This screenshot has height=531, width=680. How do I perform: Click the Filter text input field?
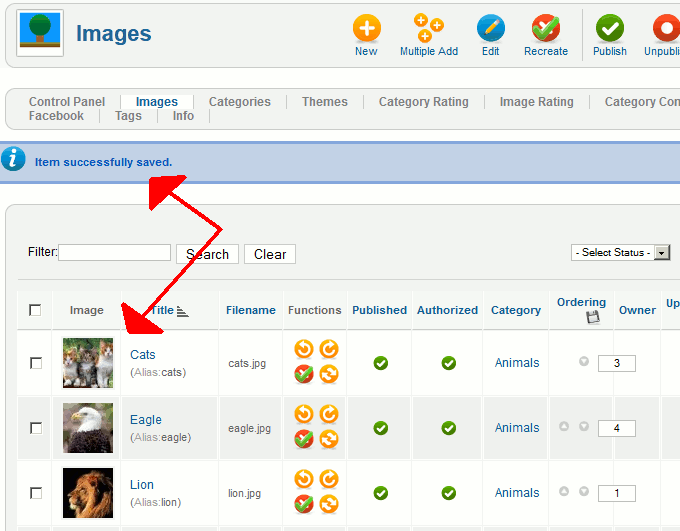tap(114, 253)
